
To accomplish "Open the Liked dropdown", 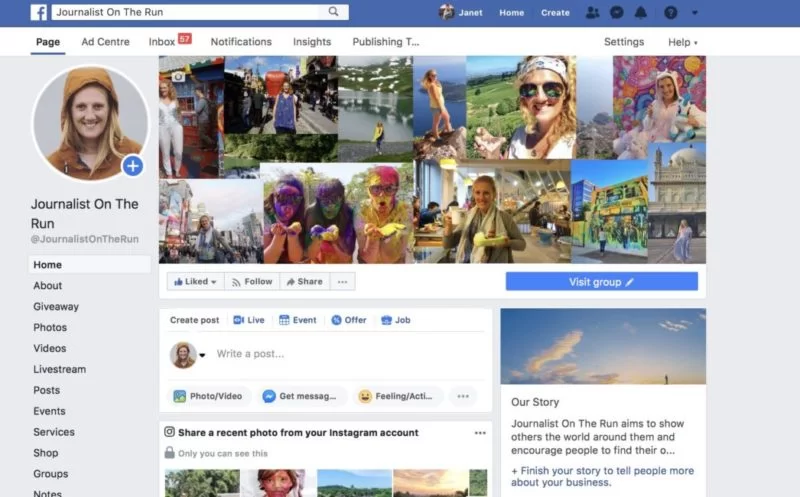I will click(x=195, y=282).
